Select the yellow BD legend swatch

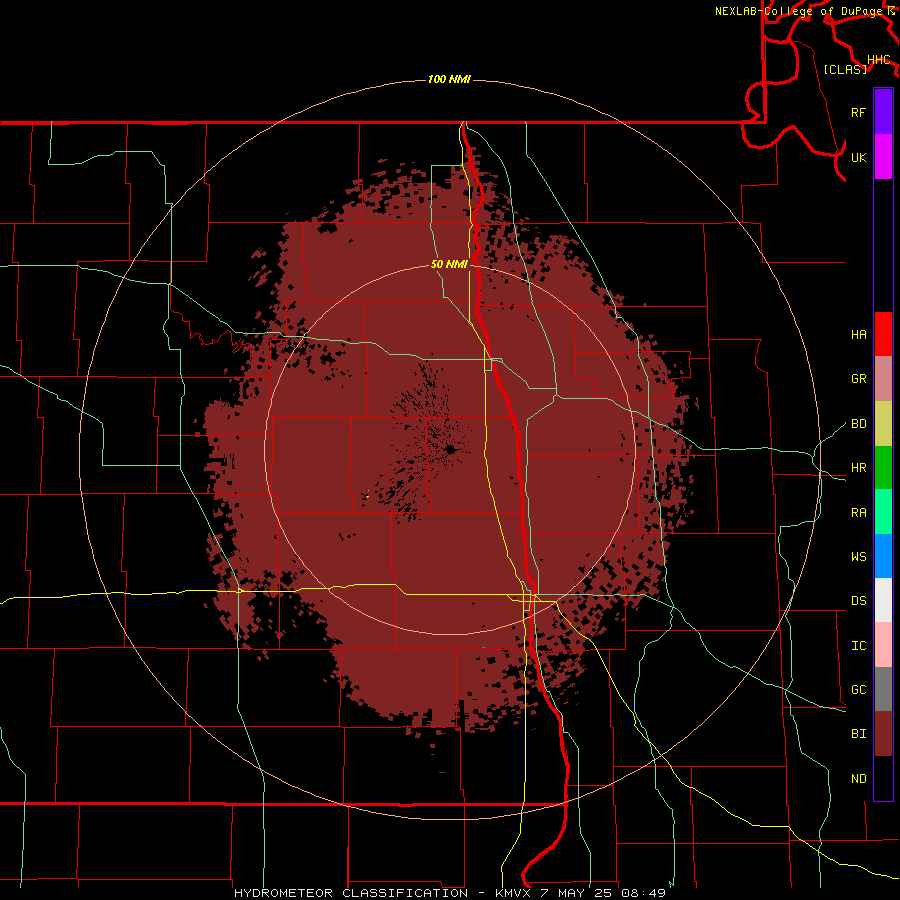click(883, 424)
